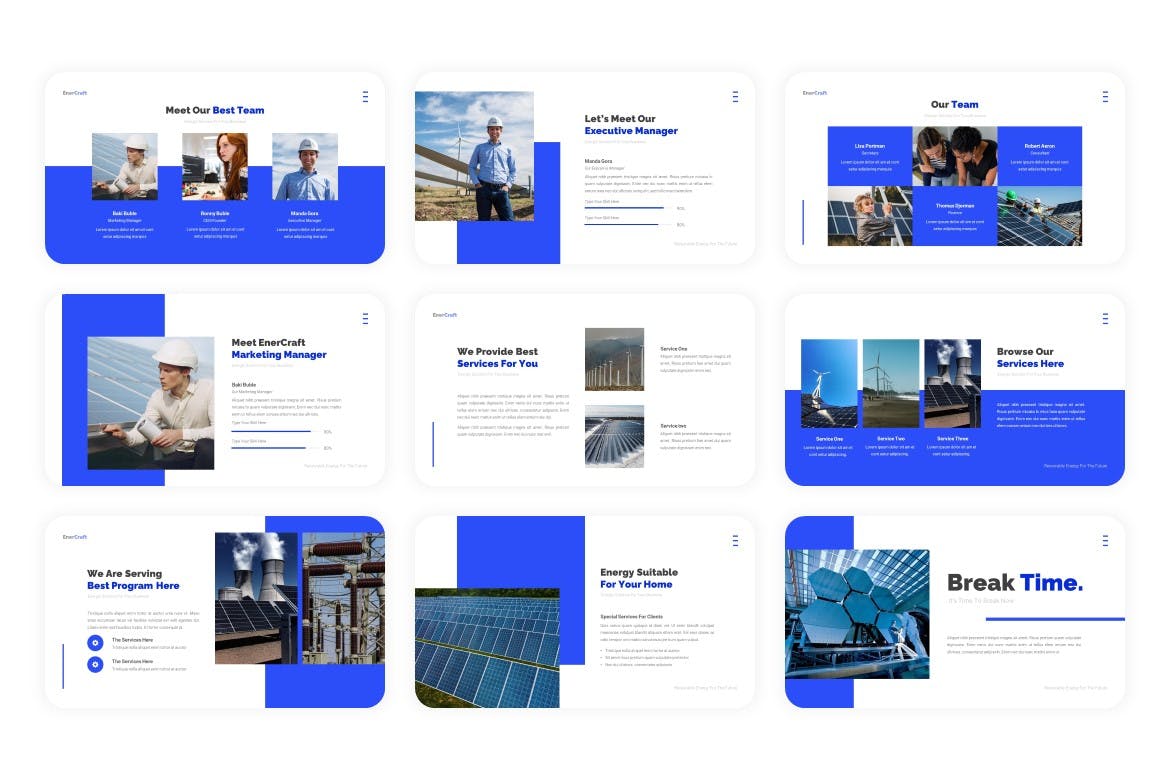The image size is (1170, 780).
Task: Click EnerCraft logo on Meet Our Best Team slide
Action: coord(75,93)
